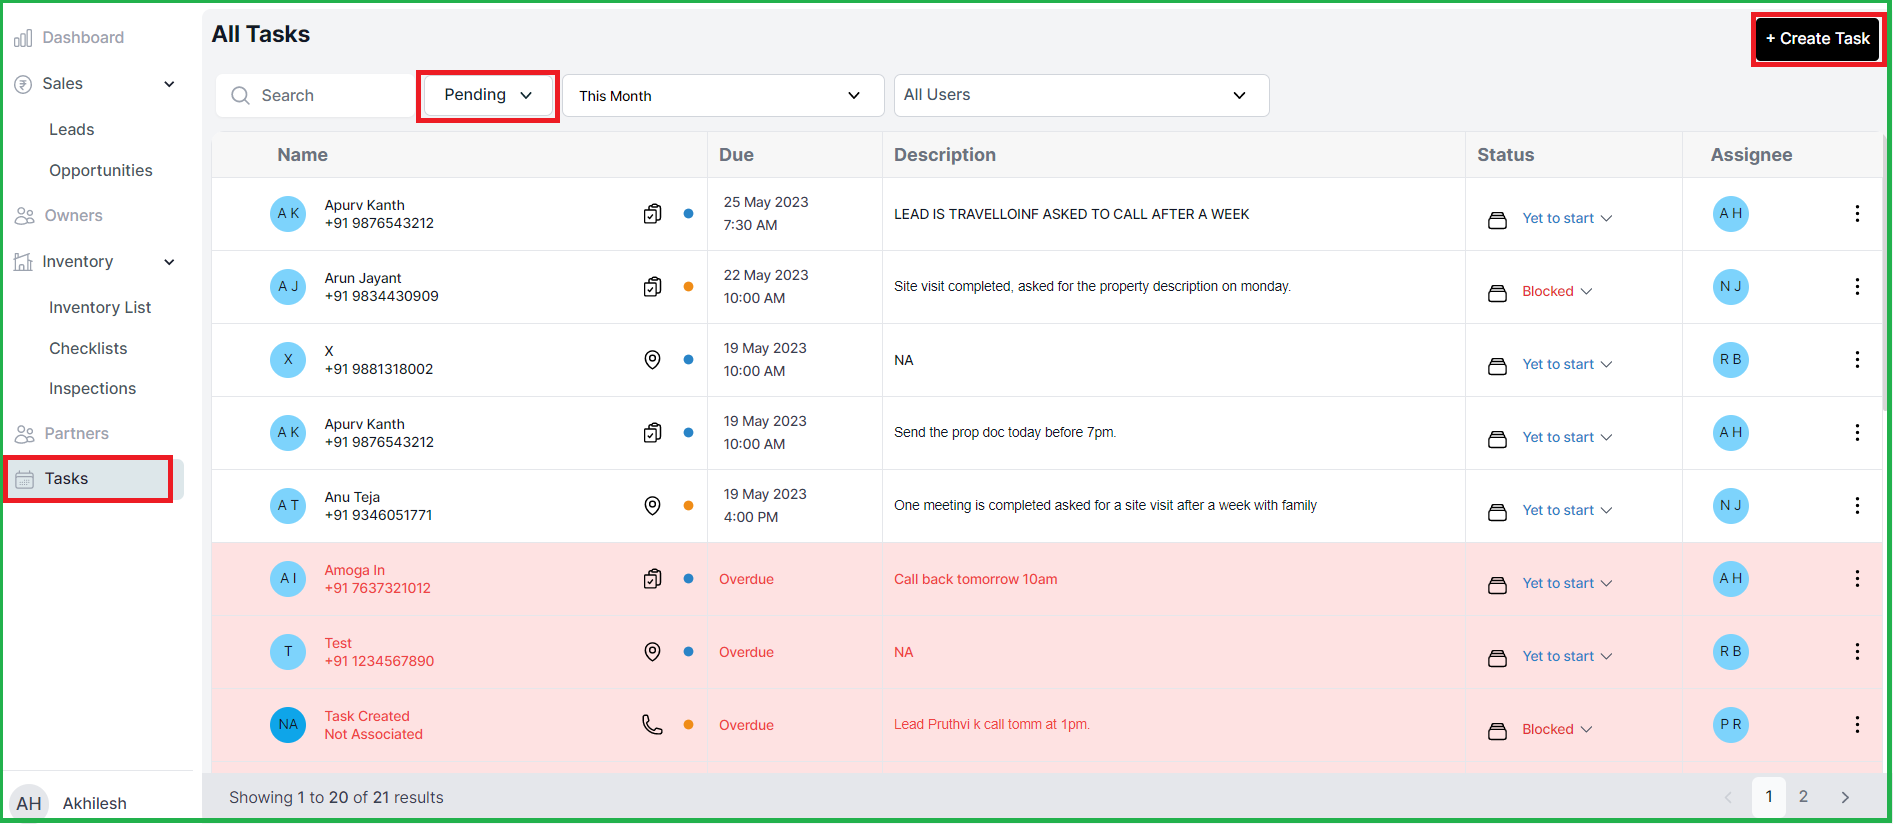Open more options for X task
1894x825 pixels.
(1857, 360)
